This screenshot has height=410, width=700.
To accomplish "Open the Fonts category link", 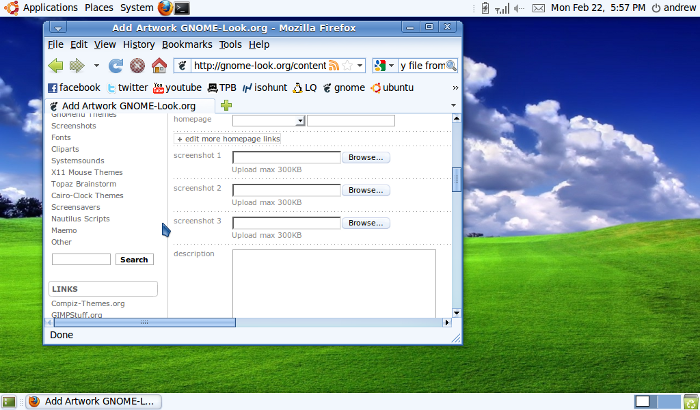I will pyautogui.click(x=61, y=138).
